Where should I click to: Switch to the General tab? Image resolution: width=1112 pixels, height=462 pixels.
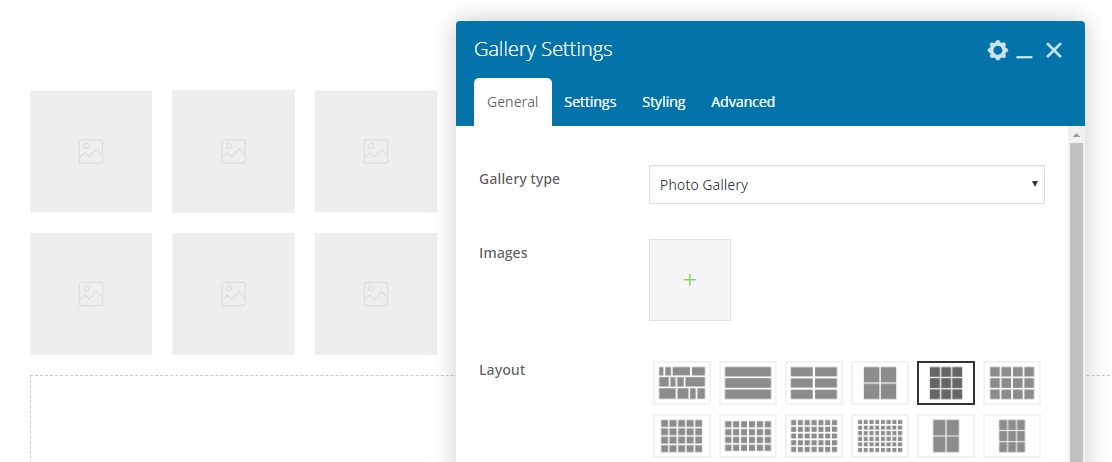pyautogui.click(x=512, y=102)
